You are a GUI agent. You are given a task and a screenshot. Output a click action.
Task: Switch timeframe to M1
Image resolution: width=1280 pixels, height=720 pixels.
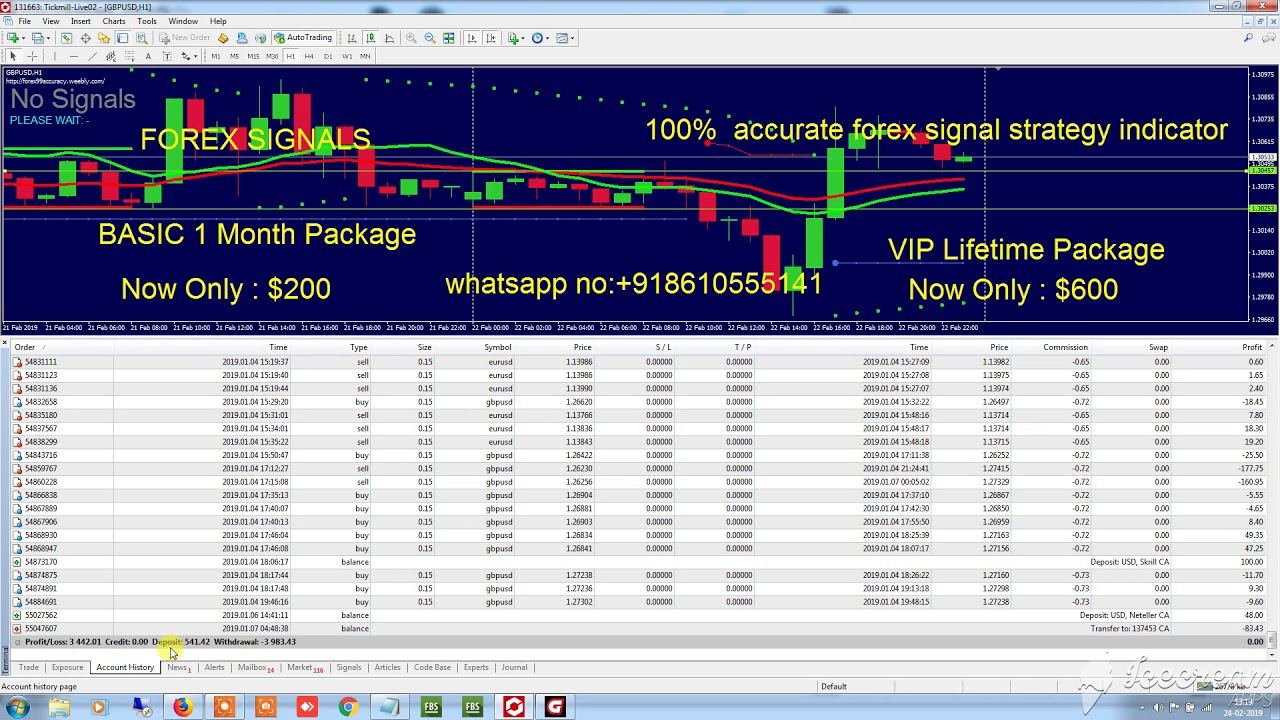(x=215, y=56)
